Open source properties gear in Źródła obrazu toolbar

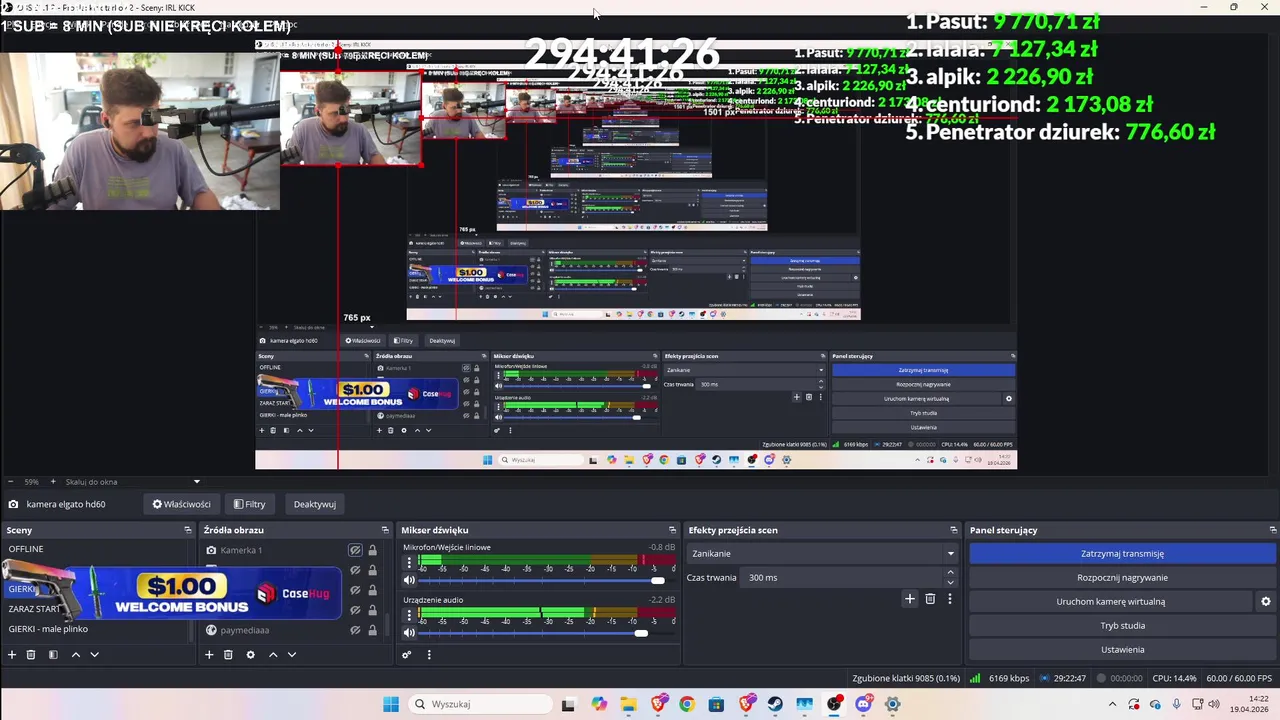[250, 655]
